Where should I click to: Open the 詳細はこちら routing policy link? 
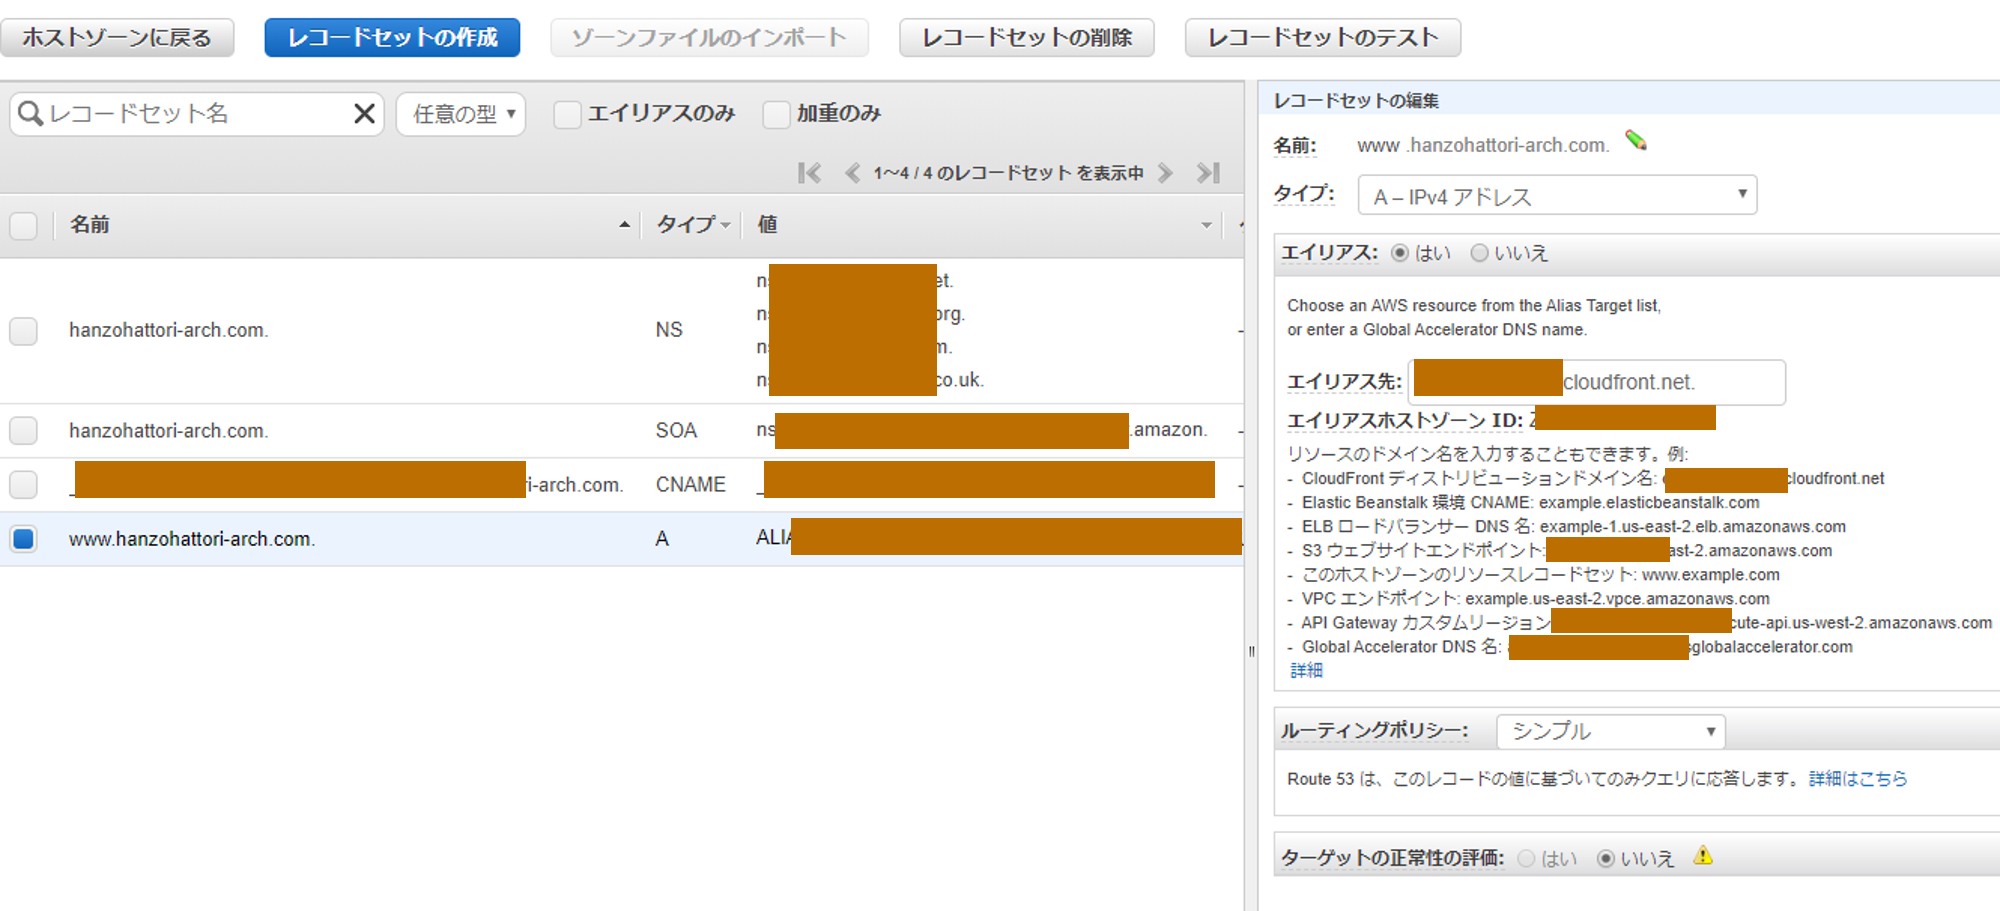pyautogui.click(x=1858, y=779)
